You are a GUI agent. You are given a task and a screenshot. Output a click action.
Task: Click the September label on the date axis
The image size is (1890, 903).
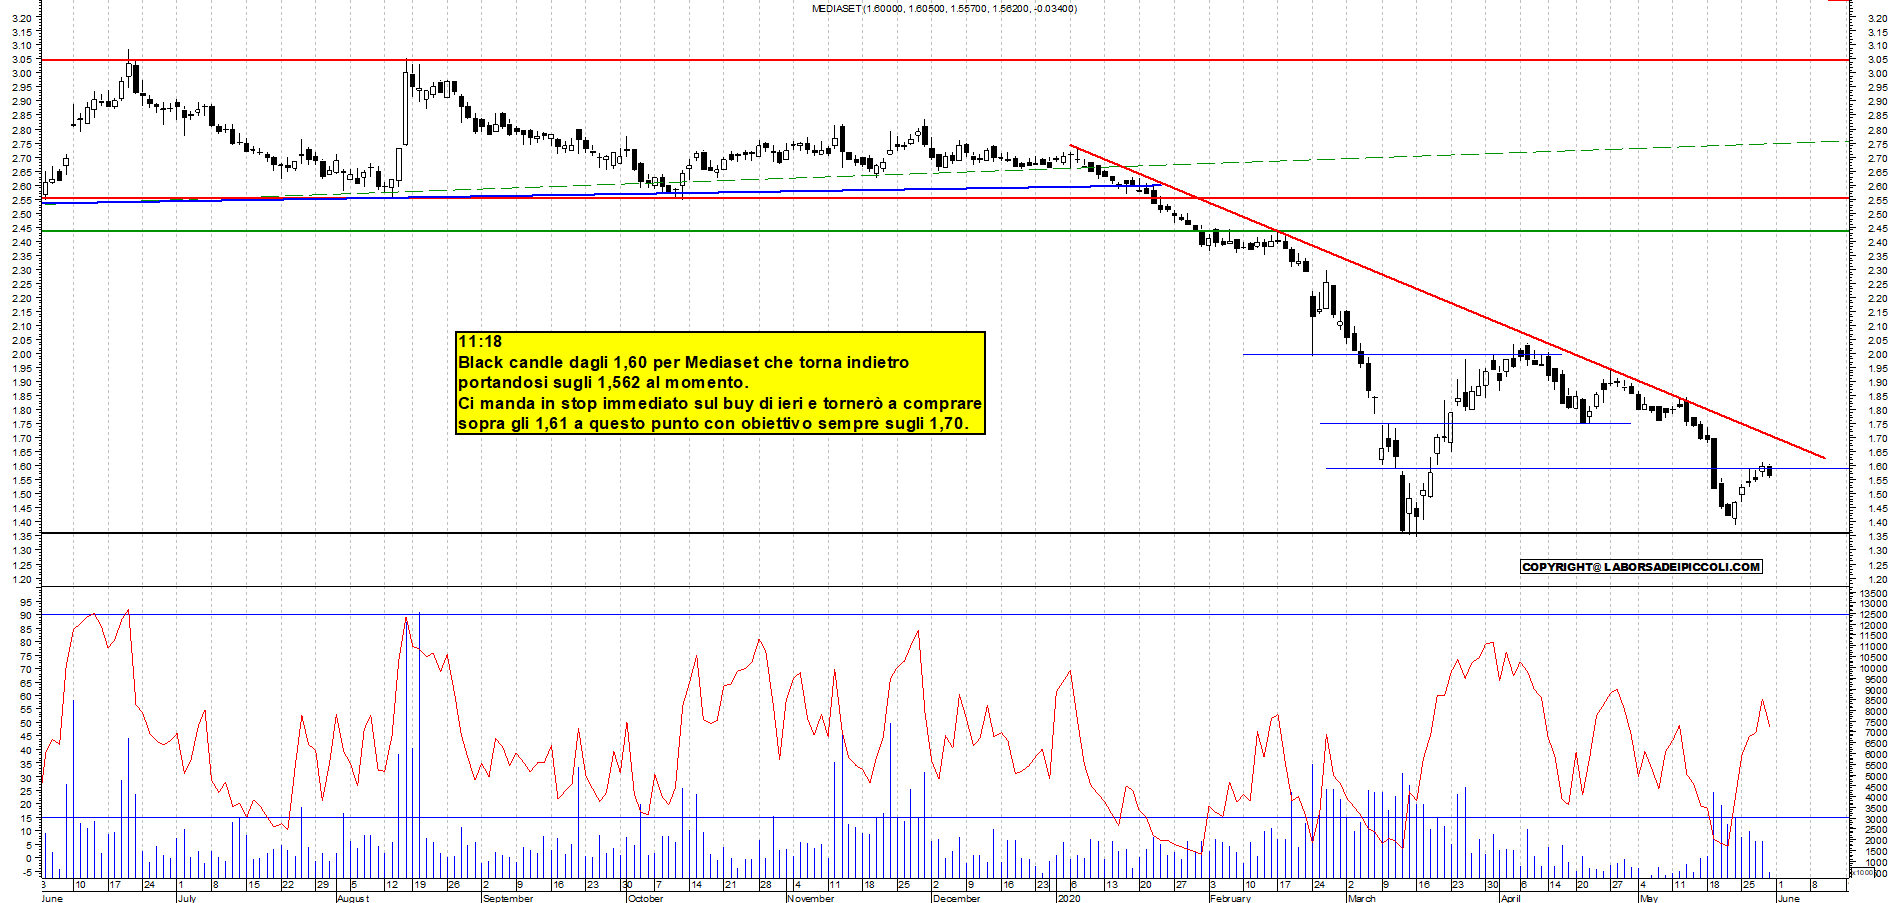(508, 898)
